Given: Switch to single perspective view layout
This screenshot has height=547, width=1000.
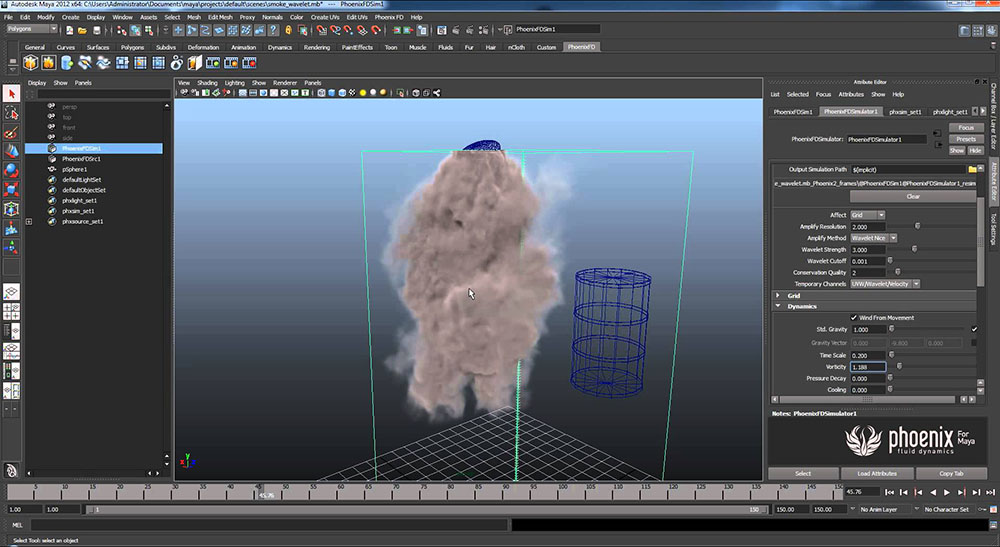Looking at the screenshot, I should (11, 292).
